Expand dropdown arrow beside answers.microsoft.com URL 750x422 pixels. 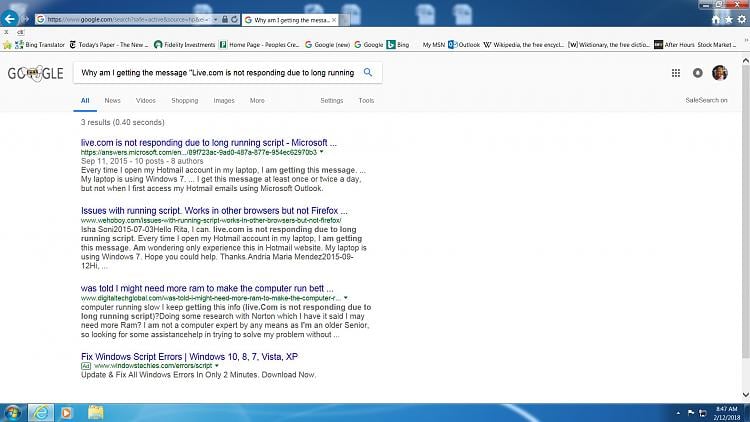point(321,152)
